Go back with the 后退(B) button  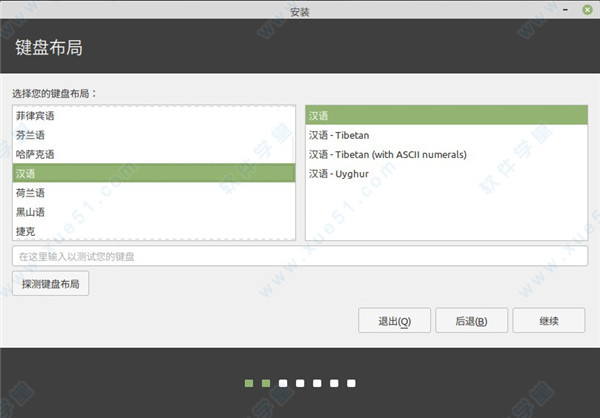[x=471, y=321]
